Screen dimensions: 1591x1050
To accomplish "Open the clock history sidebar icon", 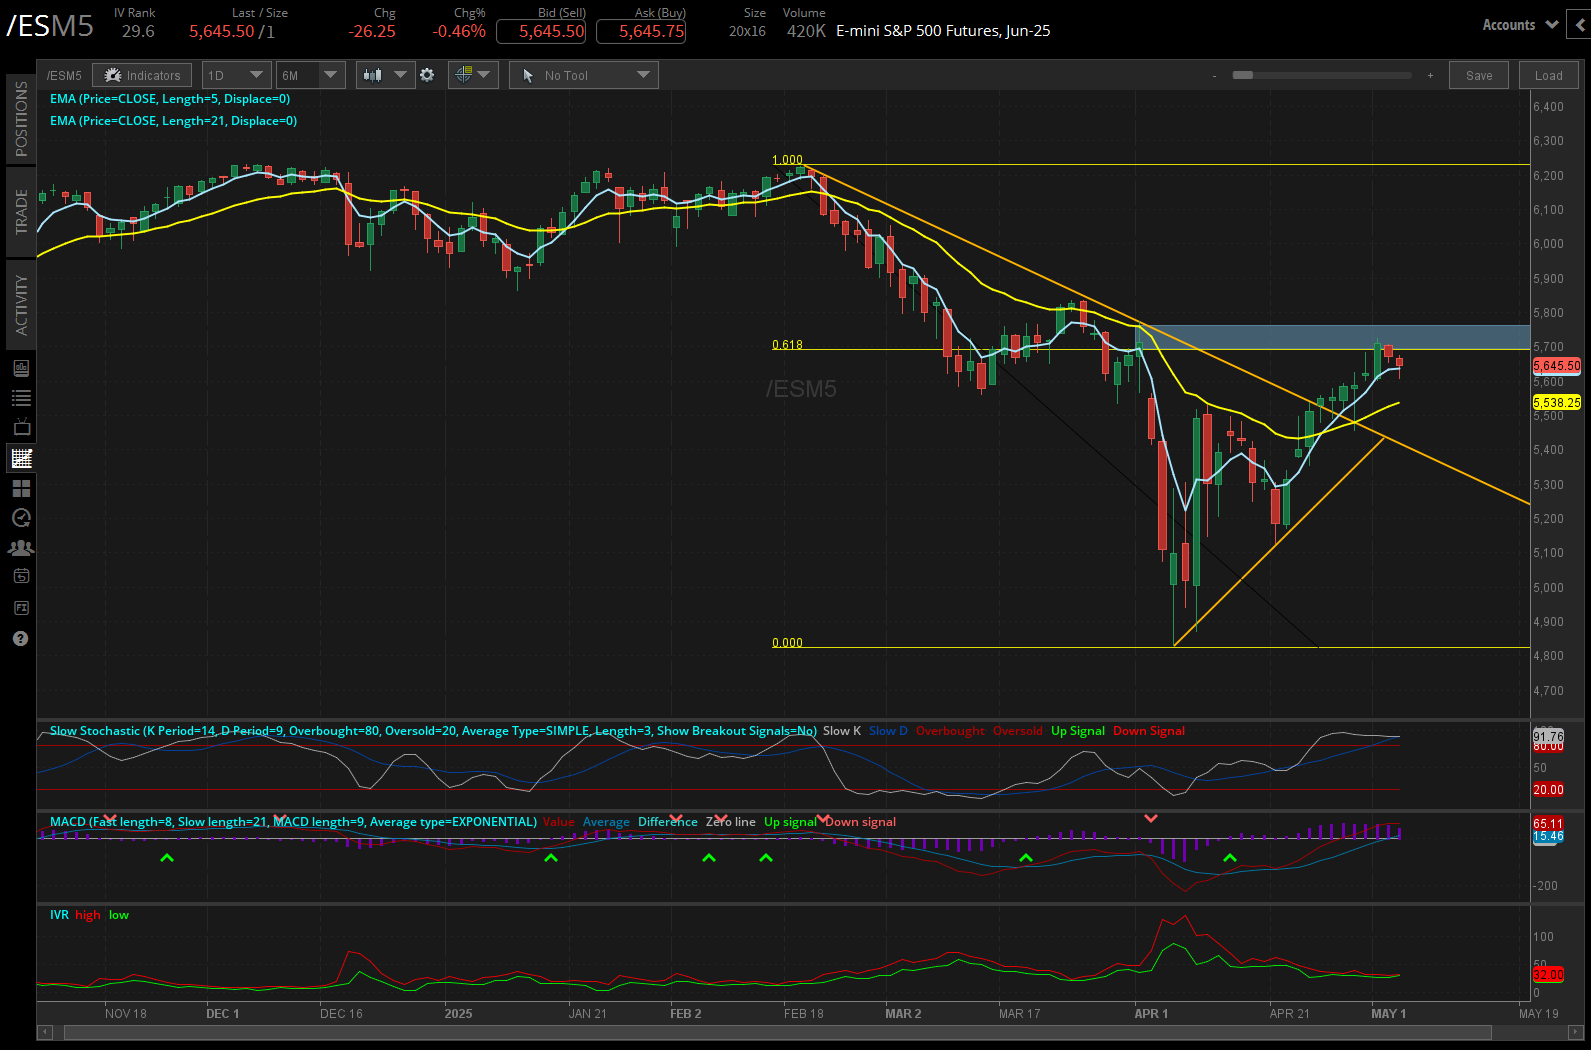I will click(21, 518).
